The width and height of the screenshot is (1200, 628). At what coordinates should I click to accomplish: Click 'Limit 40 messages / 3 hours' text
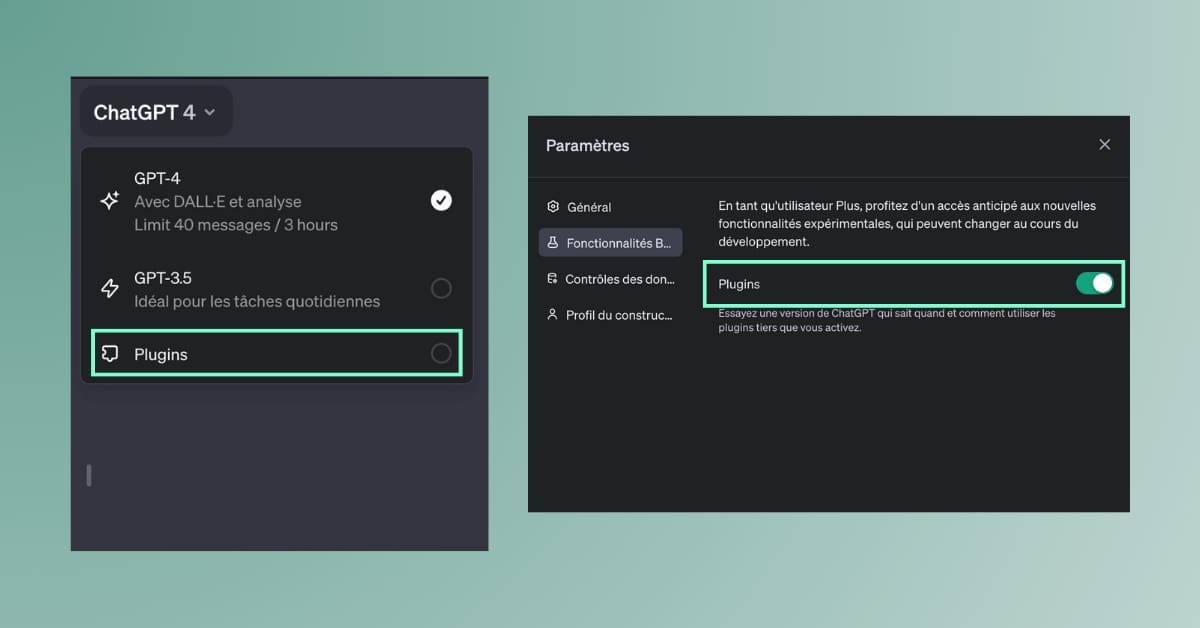tap(236, 225)
